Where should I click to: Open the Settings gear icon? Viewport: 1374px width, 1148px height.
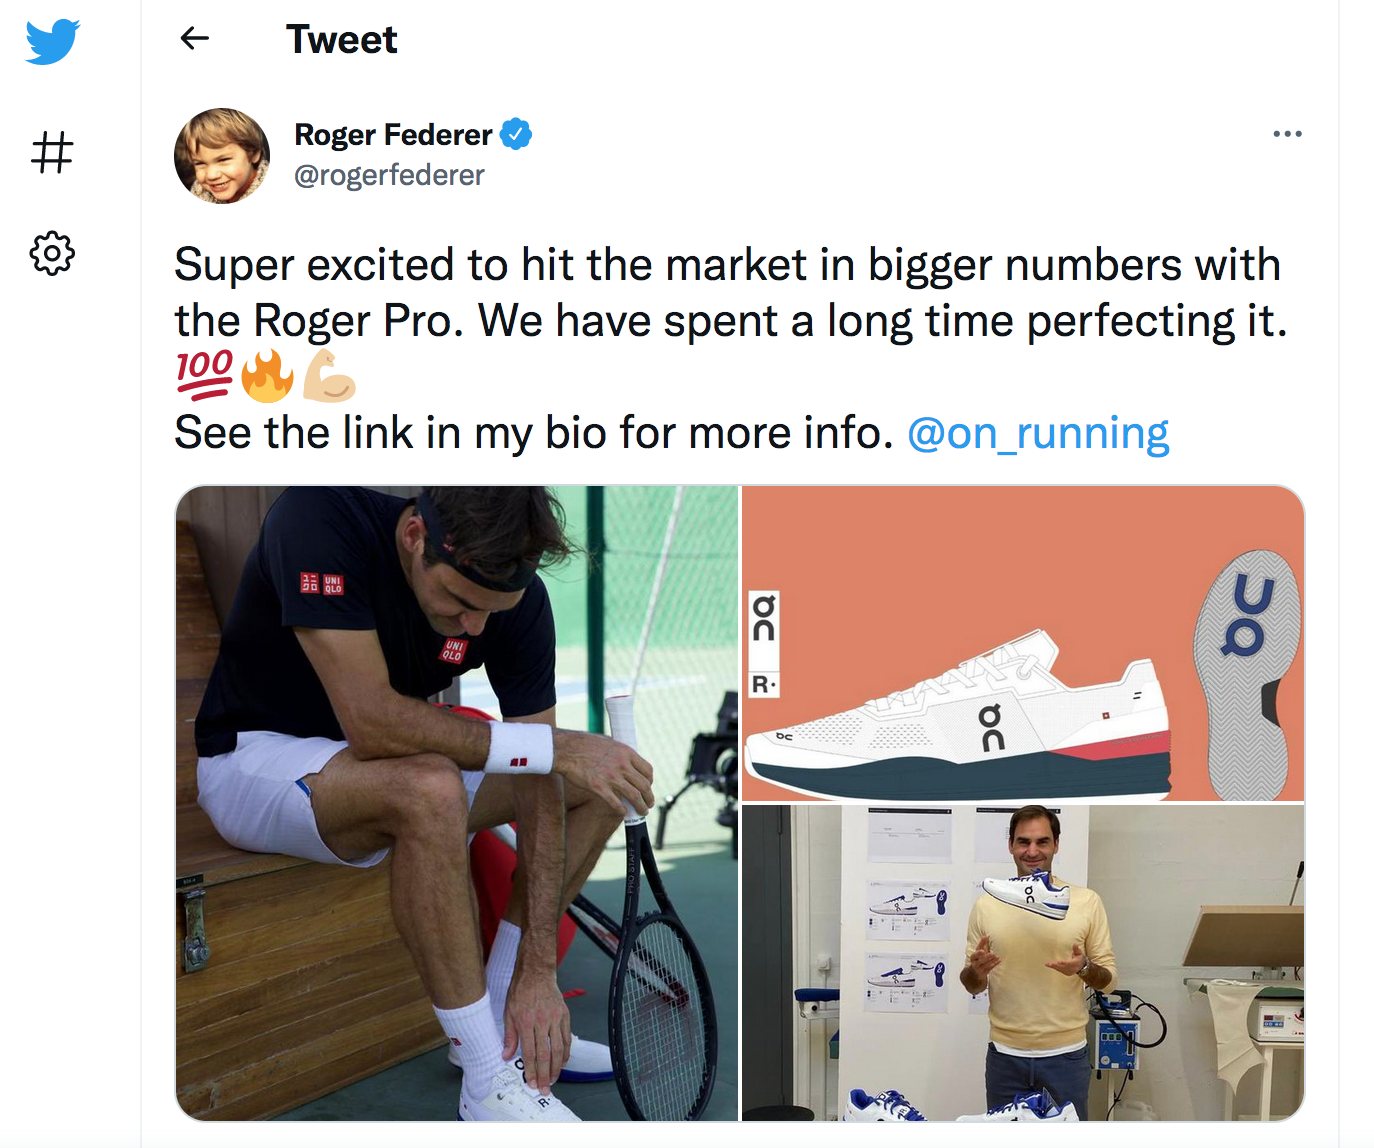pos(52,253)
